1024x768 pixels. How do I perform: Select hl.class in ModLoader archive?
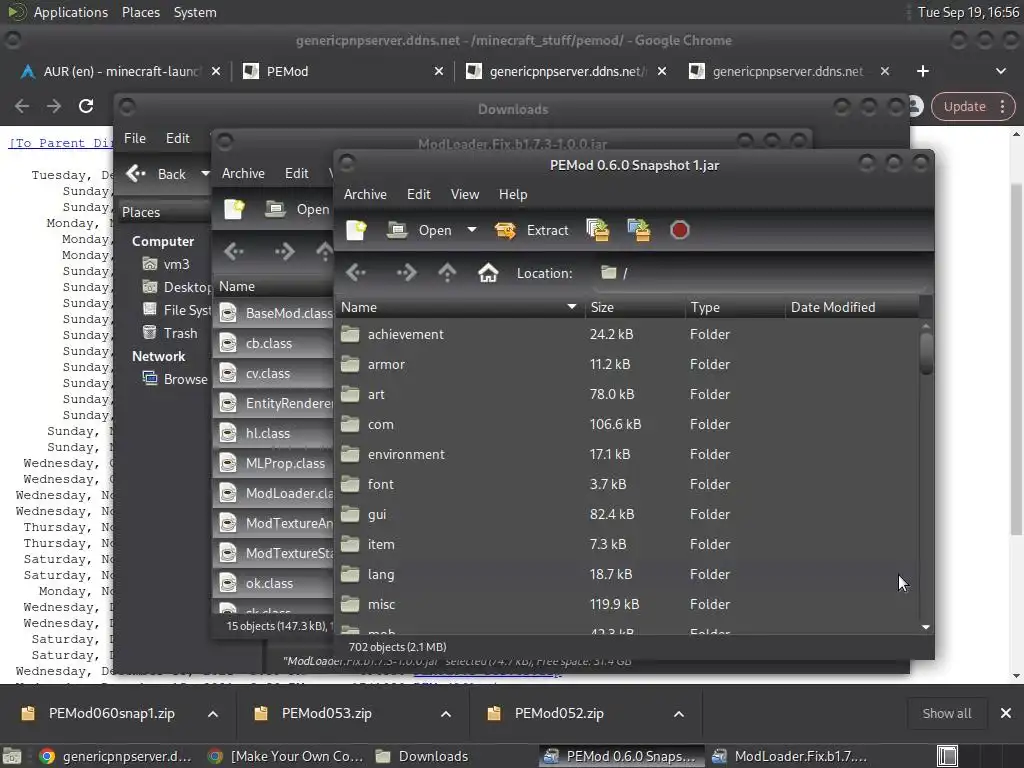tap(273, 434)
